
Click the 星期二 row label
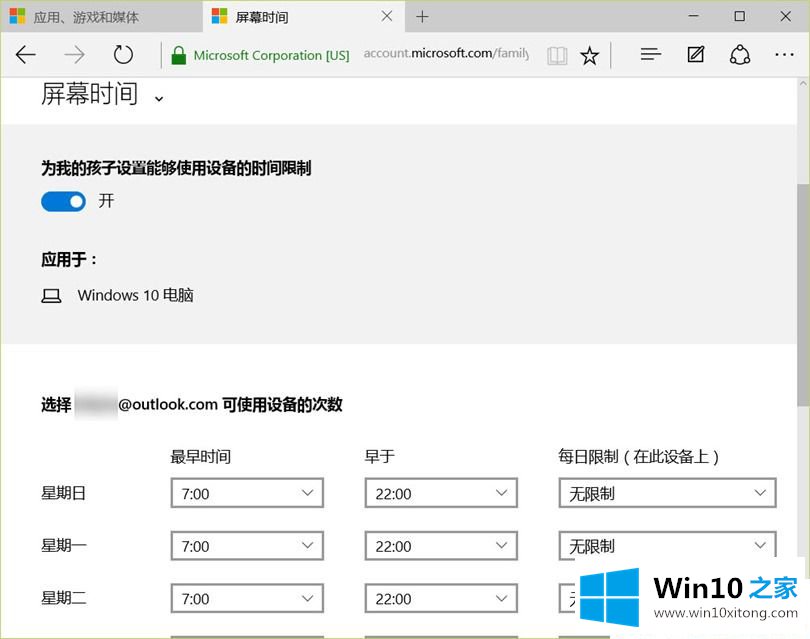(64, 598)
